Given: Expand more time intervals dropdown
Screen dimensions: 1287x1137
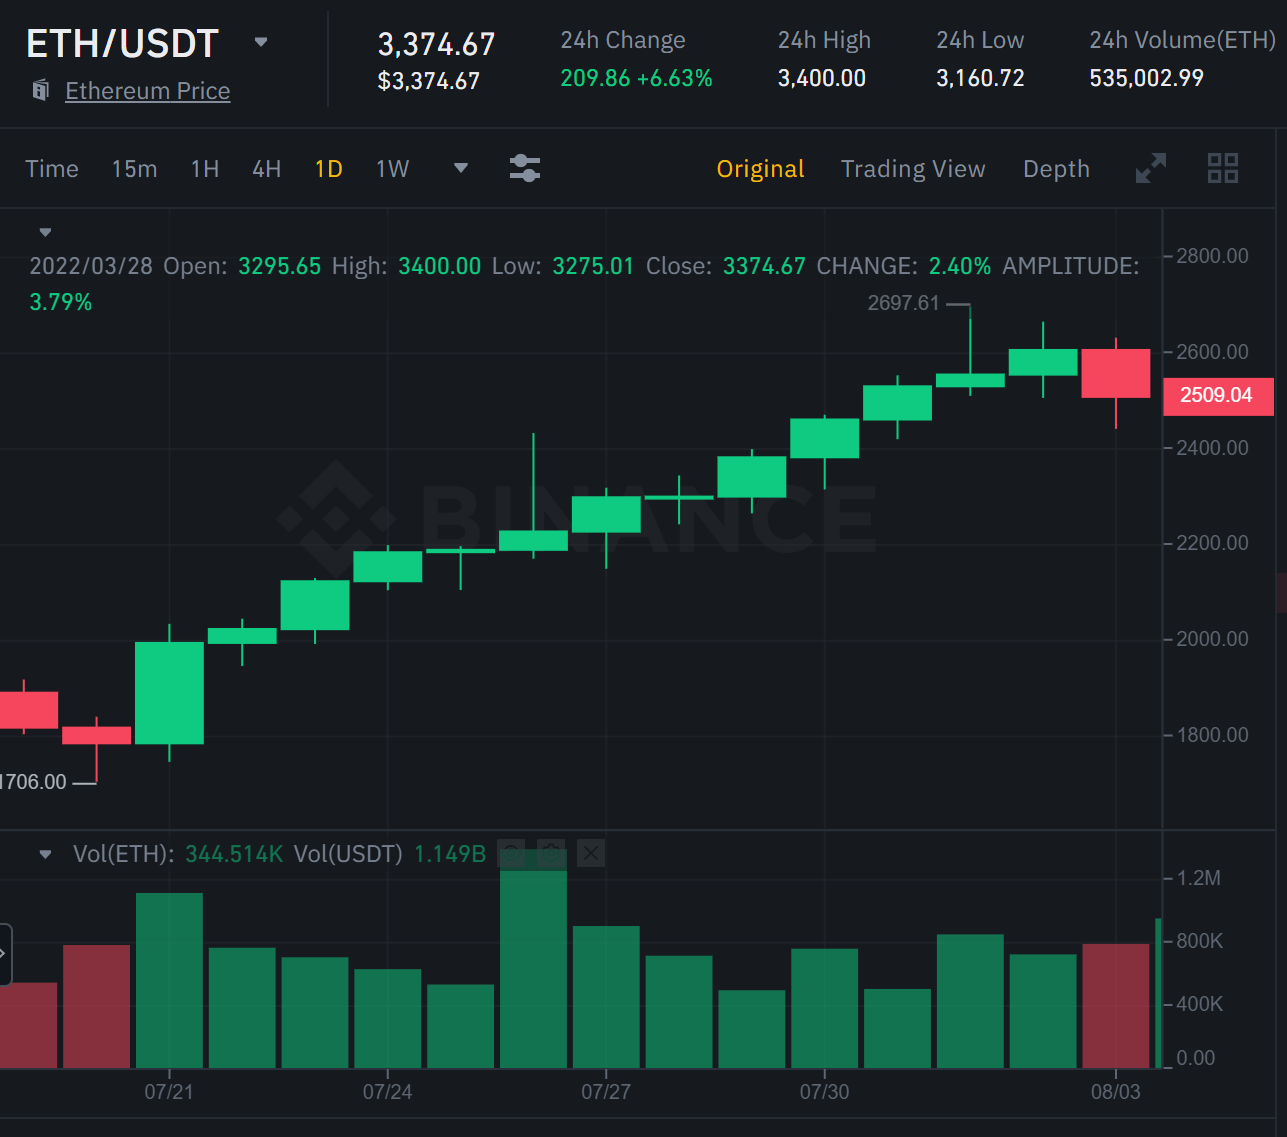Looking at the screenshot, I should 461,168.
